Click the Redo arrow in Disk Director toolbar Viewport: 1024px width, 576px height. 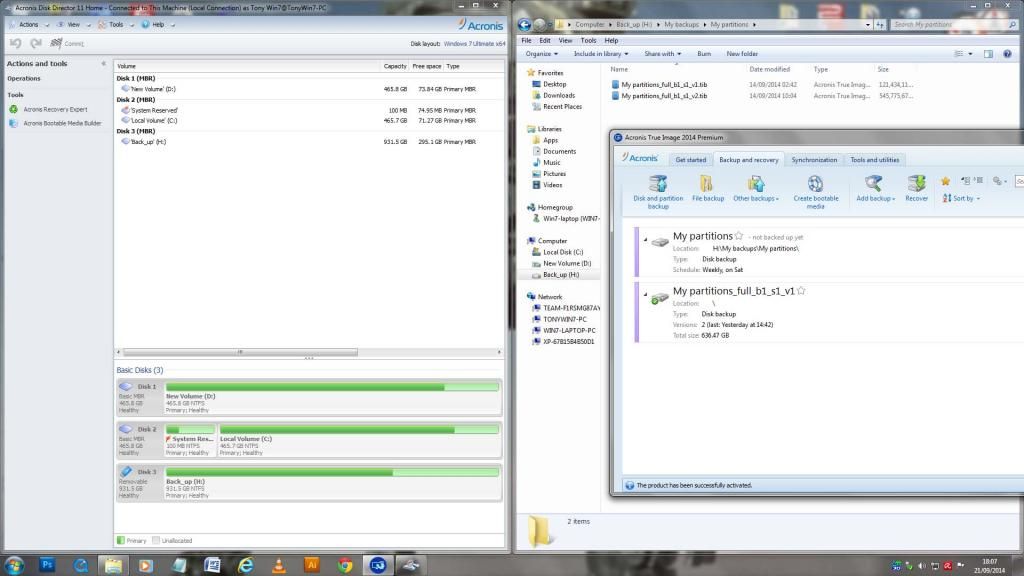pos(36,43)
